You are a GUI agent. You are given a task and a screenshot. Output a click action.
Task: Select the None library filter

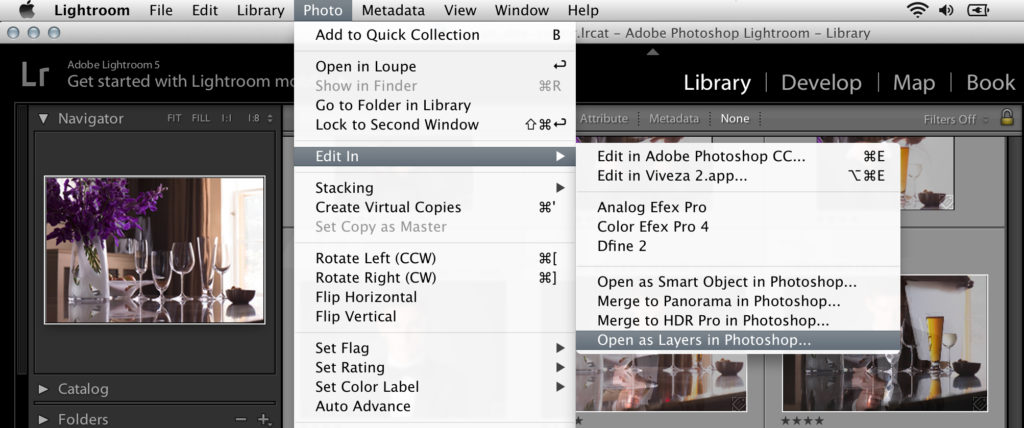734,118
